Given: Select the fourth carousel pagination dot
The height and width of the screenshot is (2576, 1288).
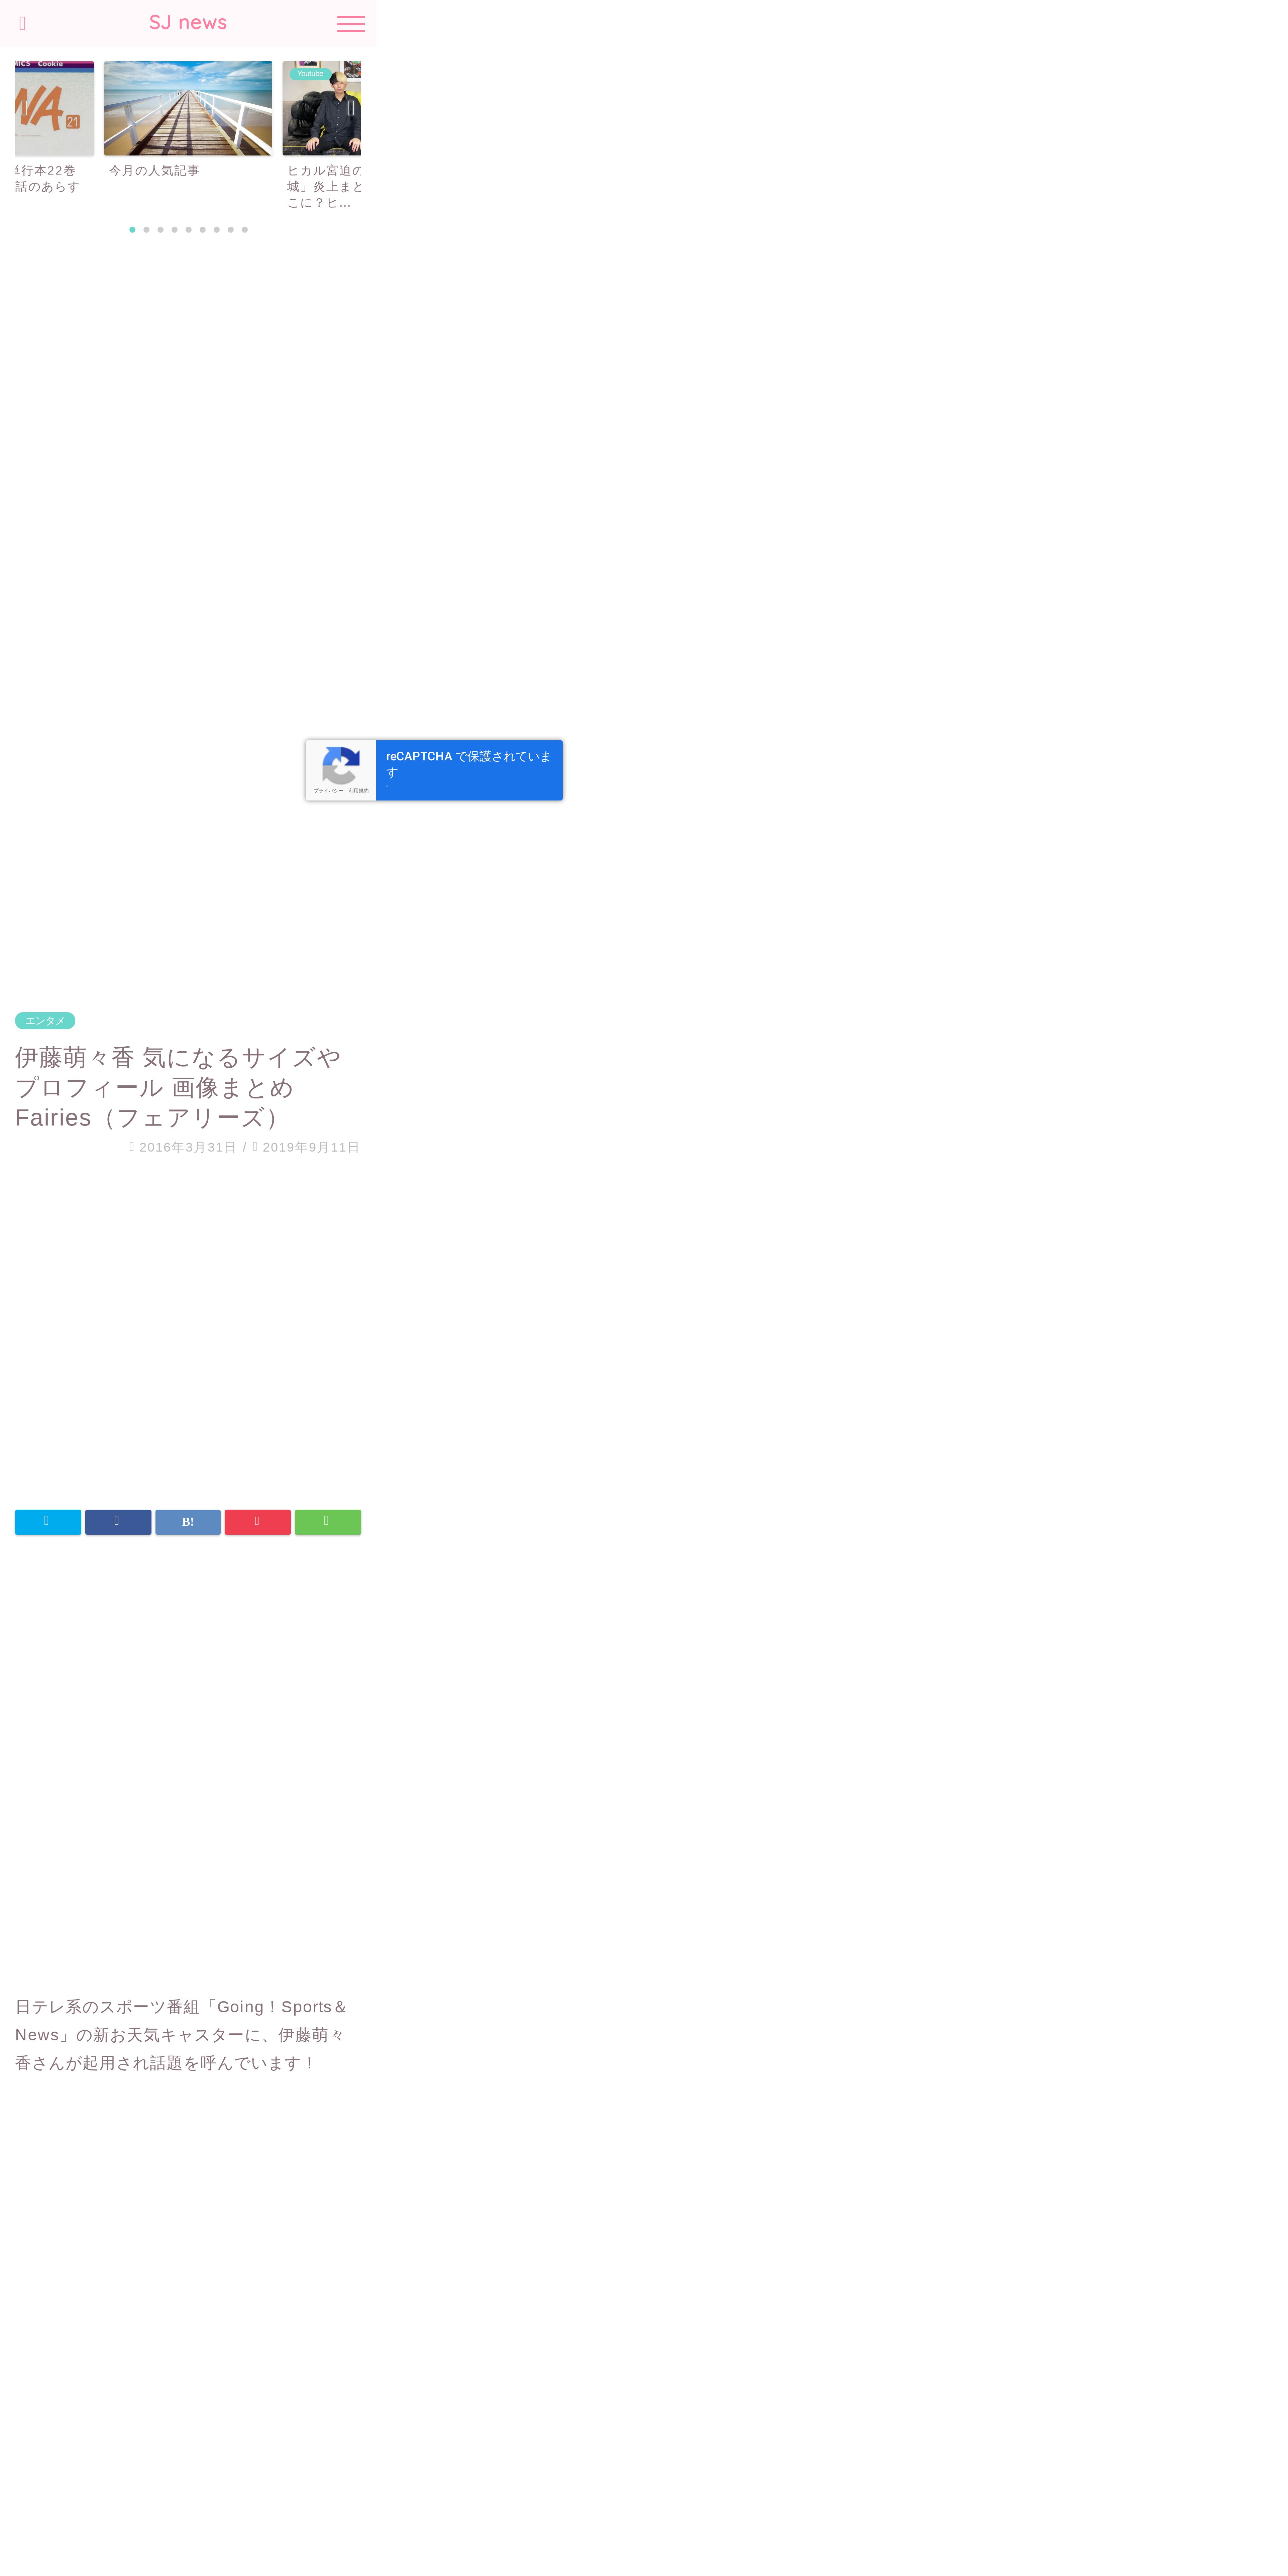Looking at the screenshot, I should point(174,230).
